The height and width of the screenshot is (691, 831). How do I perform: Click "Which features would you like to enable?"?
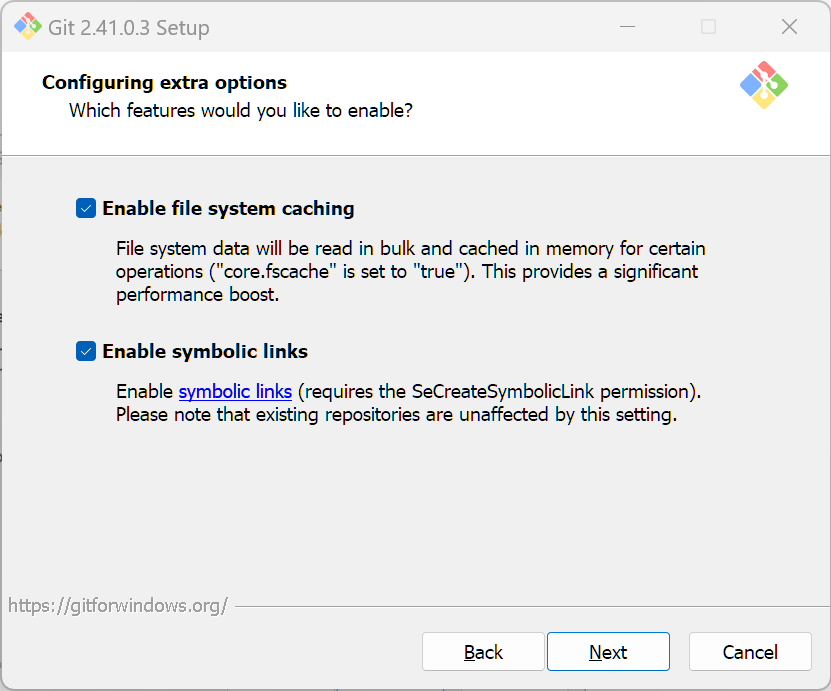(240, 110)
